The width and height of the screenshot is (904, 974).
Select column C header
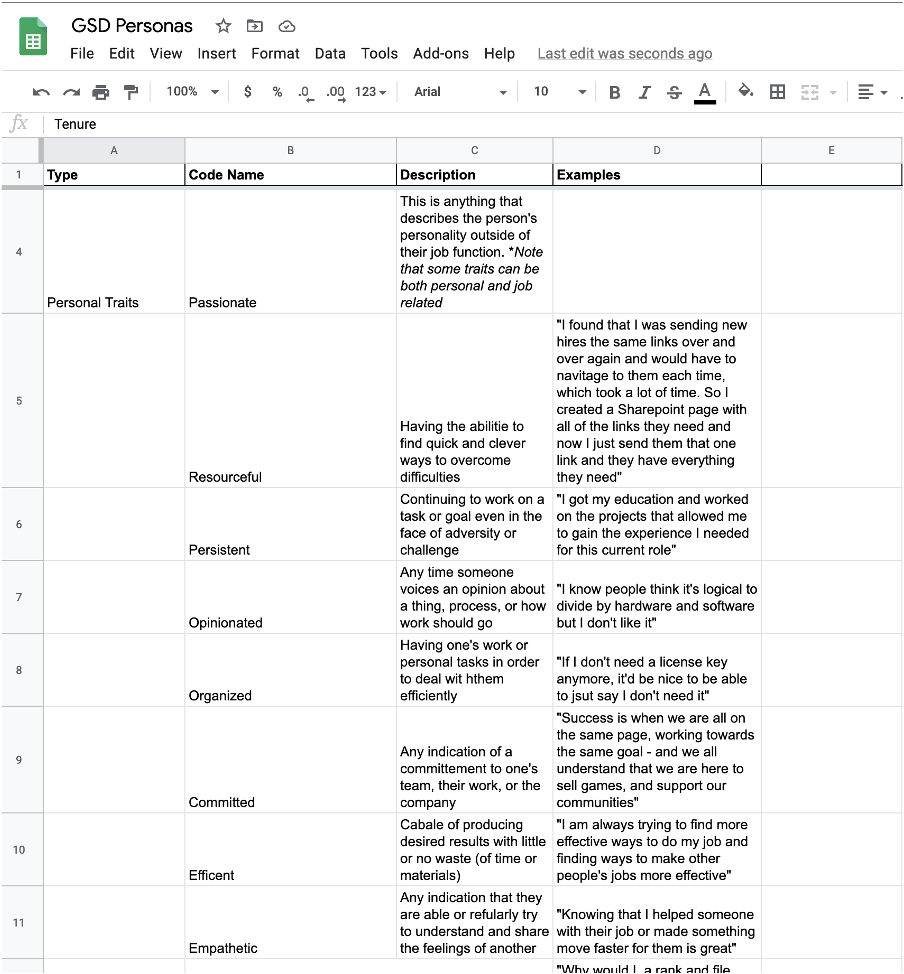474,150
